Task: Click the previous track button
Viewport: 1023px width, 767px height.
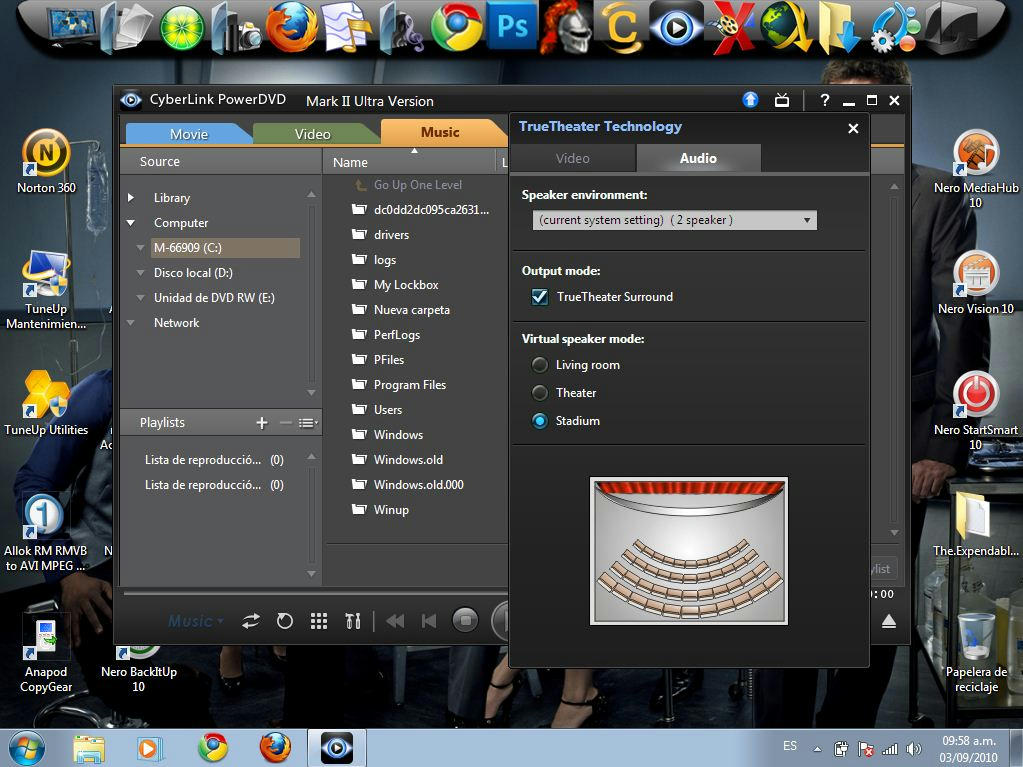Action: (x=429, y=621)
